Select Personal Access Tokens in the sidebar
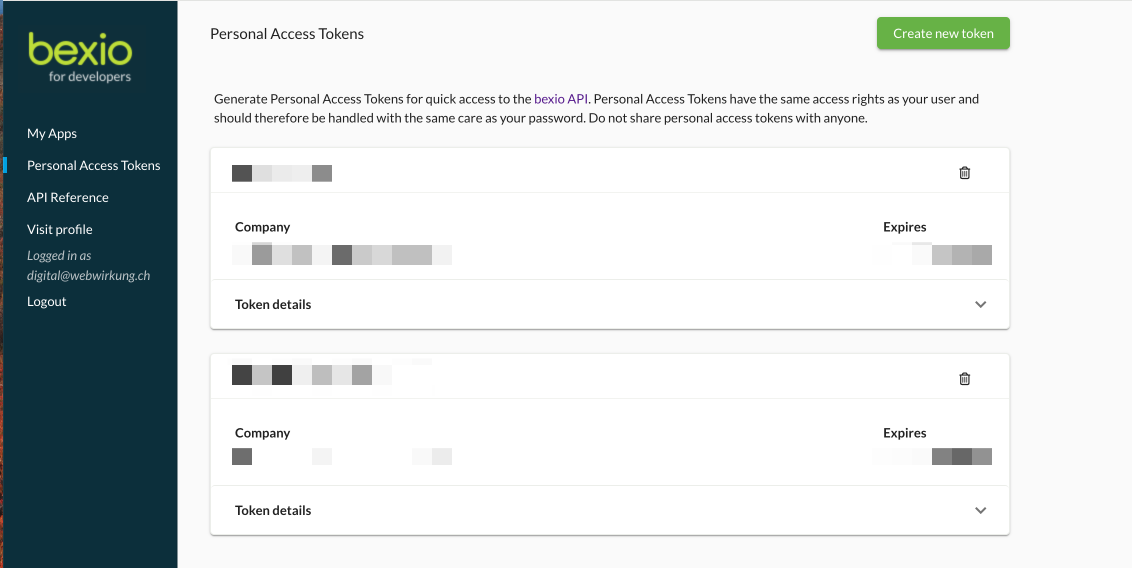 coord(93,166)
